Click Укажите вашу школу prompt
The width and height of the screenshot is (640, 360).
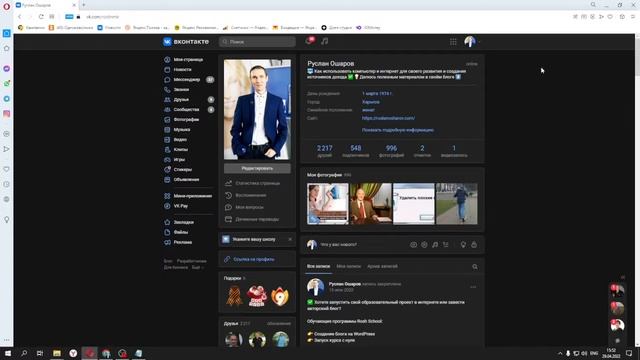pyautogui.click(x=254, y=239)
